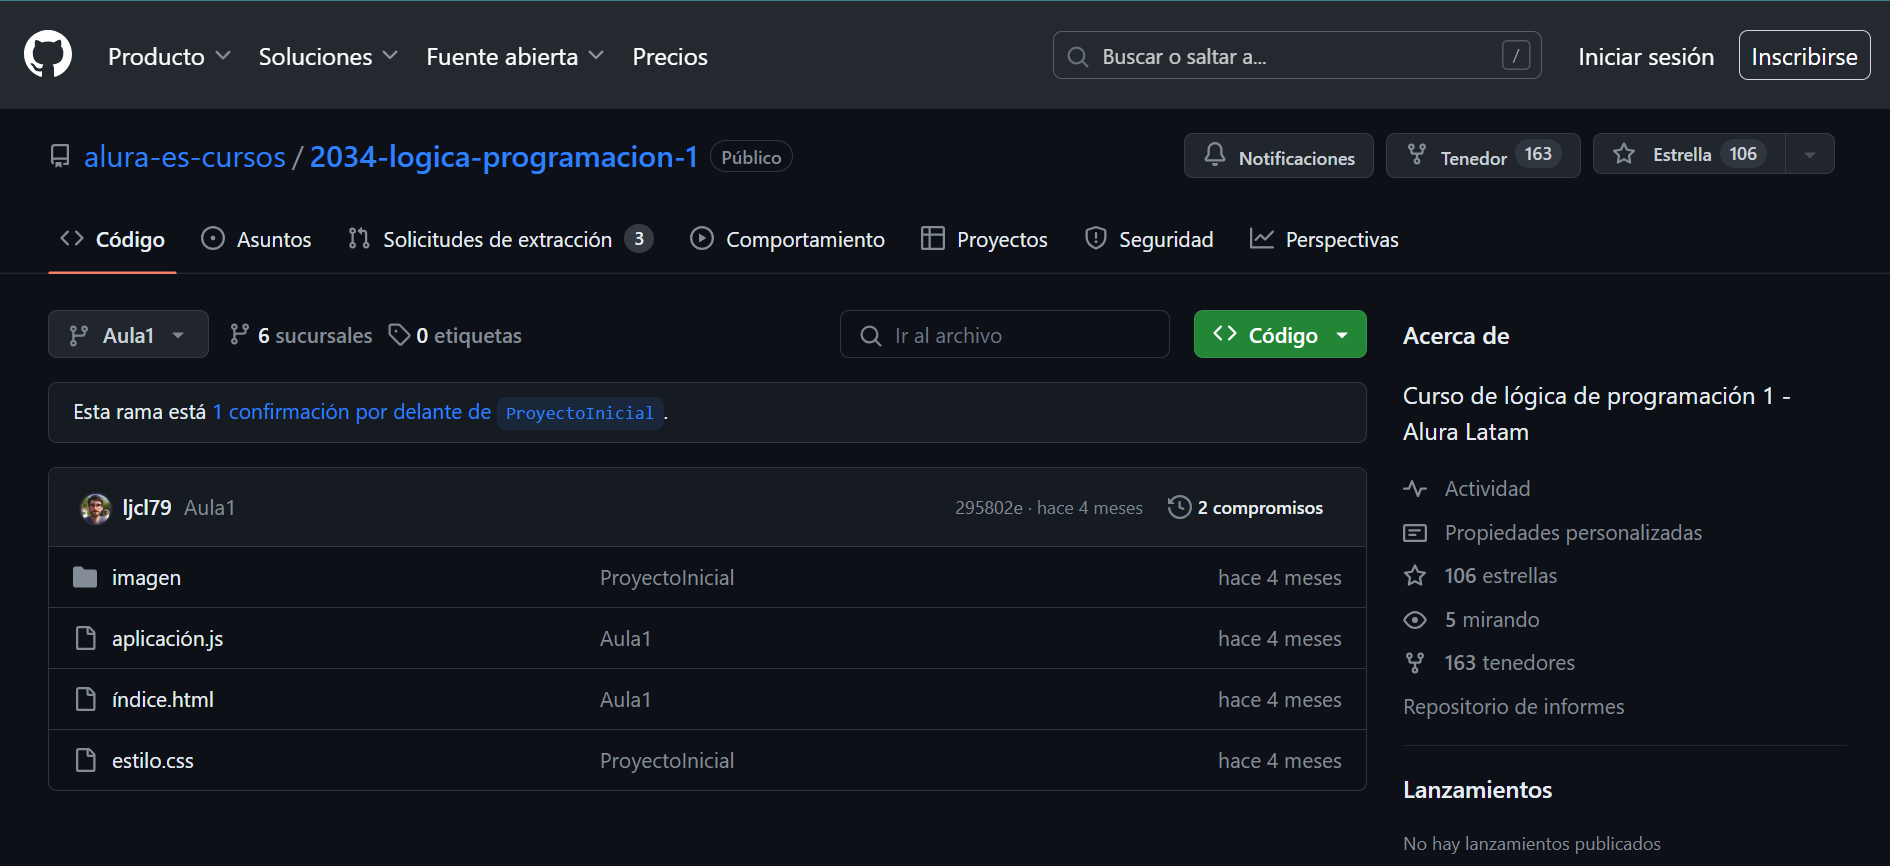Click the repository icon beside alura-es-cursos
This screenshot has height=866, width=1890.
[x=60, y=157]
